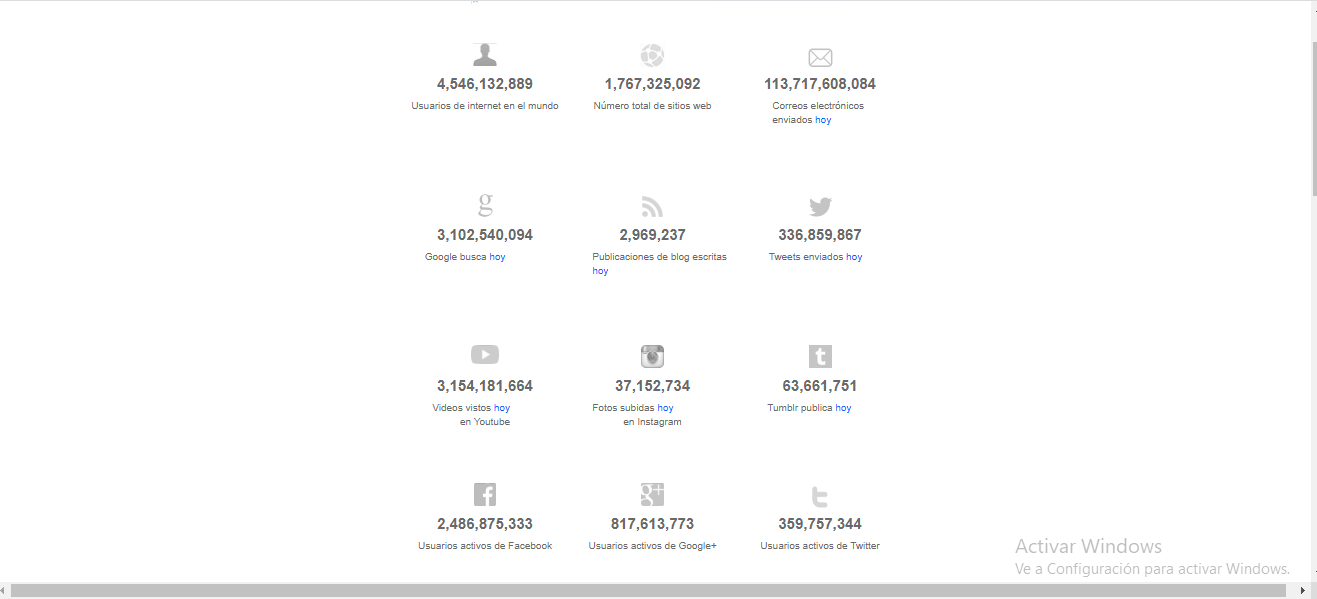Viewport: 1317px width, 599px height.
Task: Click 'Usuarios activos de Google+' label
Action: (x=652, y=546)
